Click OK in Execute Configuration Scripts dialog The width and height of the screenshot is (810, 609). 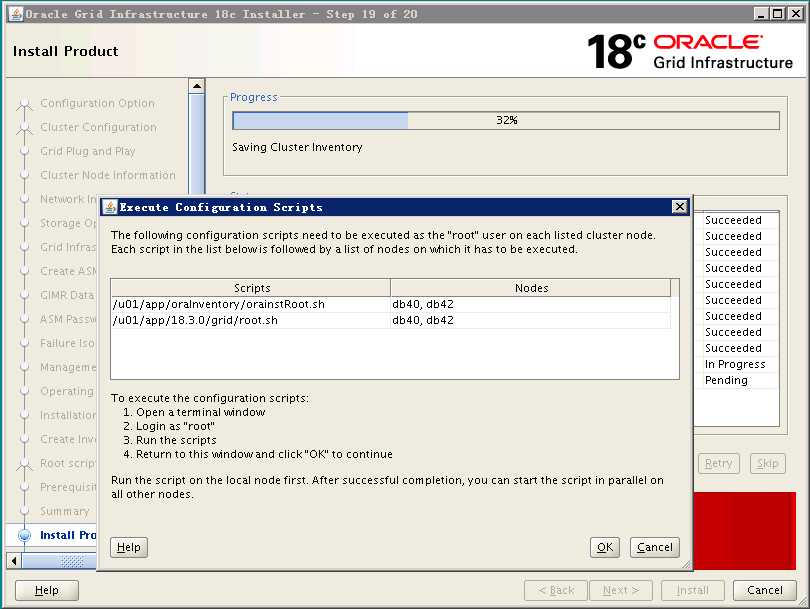(x=604, y=548)
